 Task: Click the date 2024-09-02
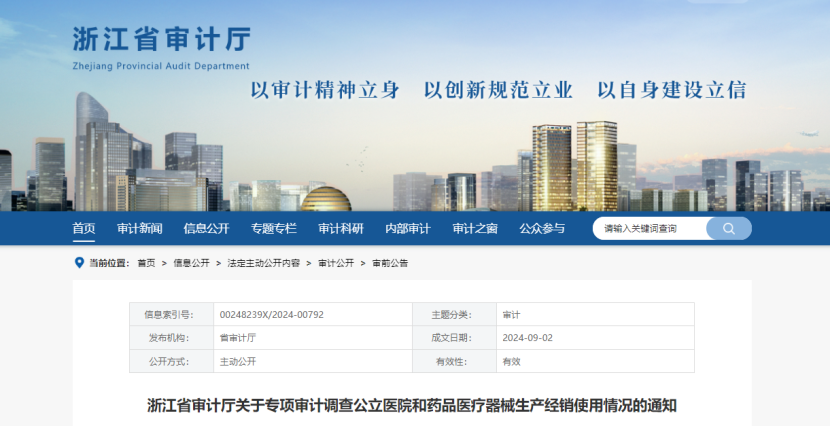pos(527,338)
